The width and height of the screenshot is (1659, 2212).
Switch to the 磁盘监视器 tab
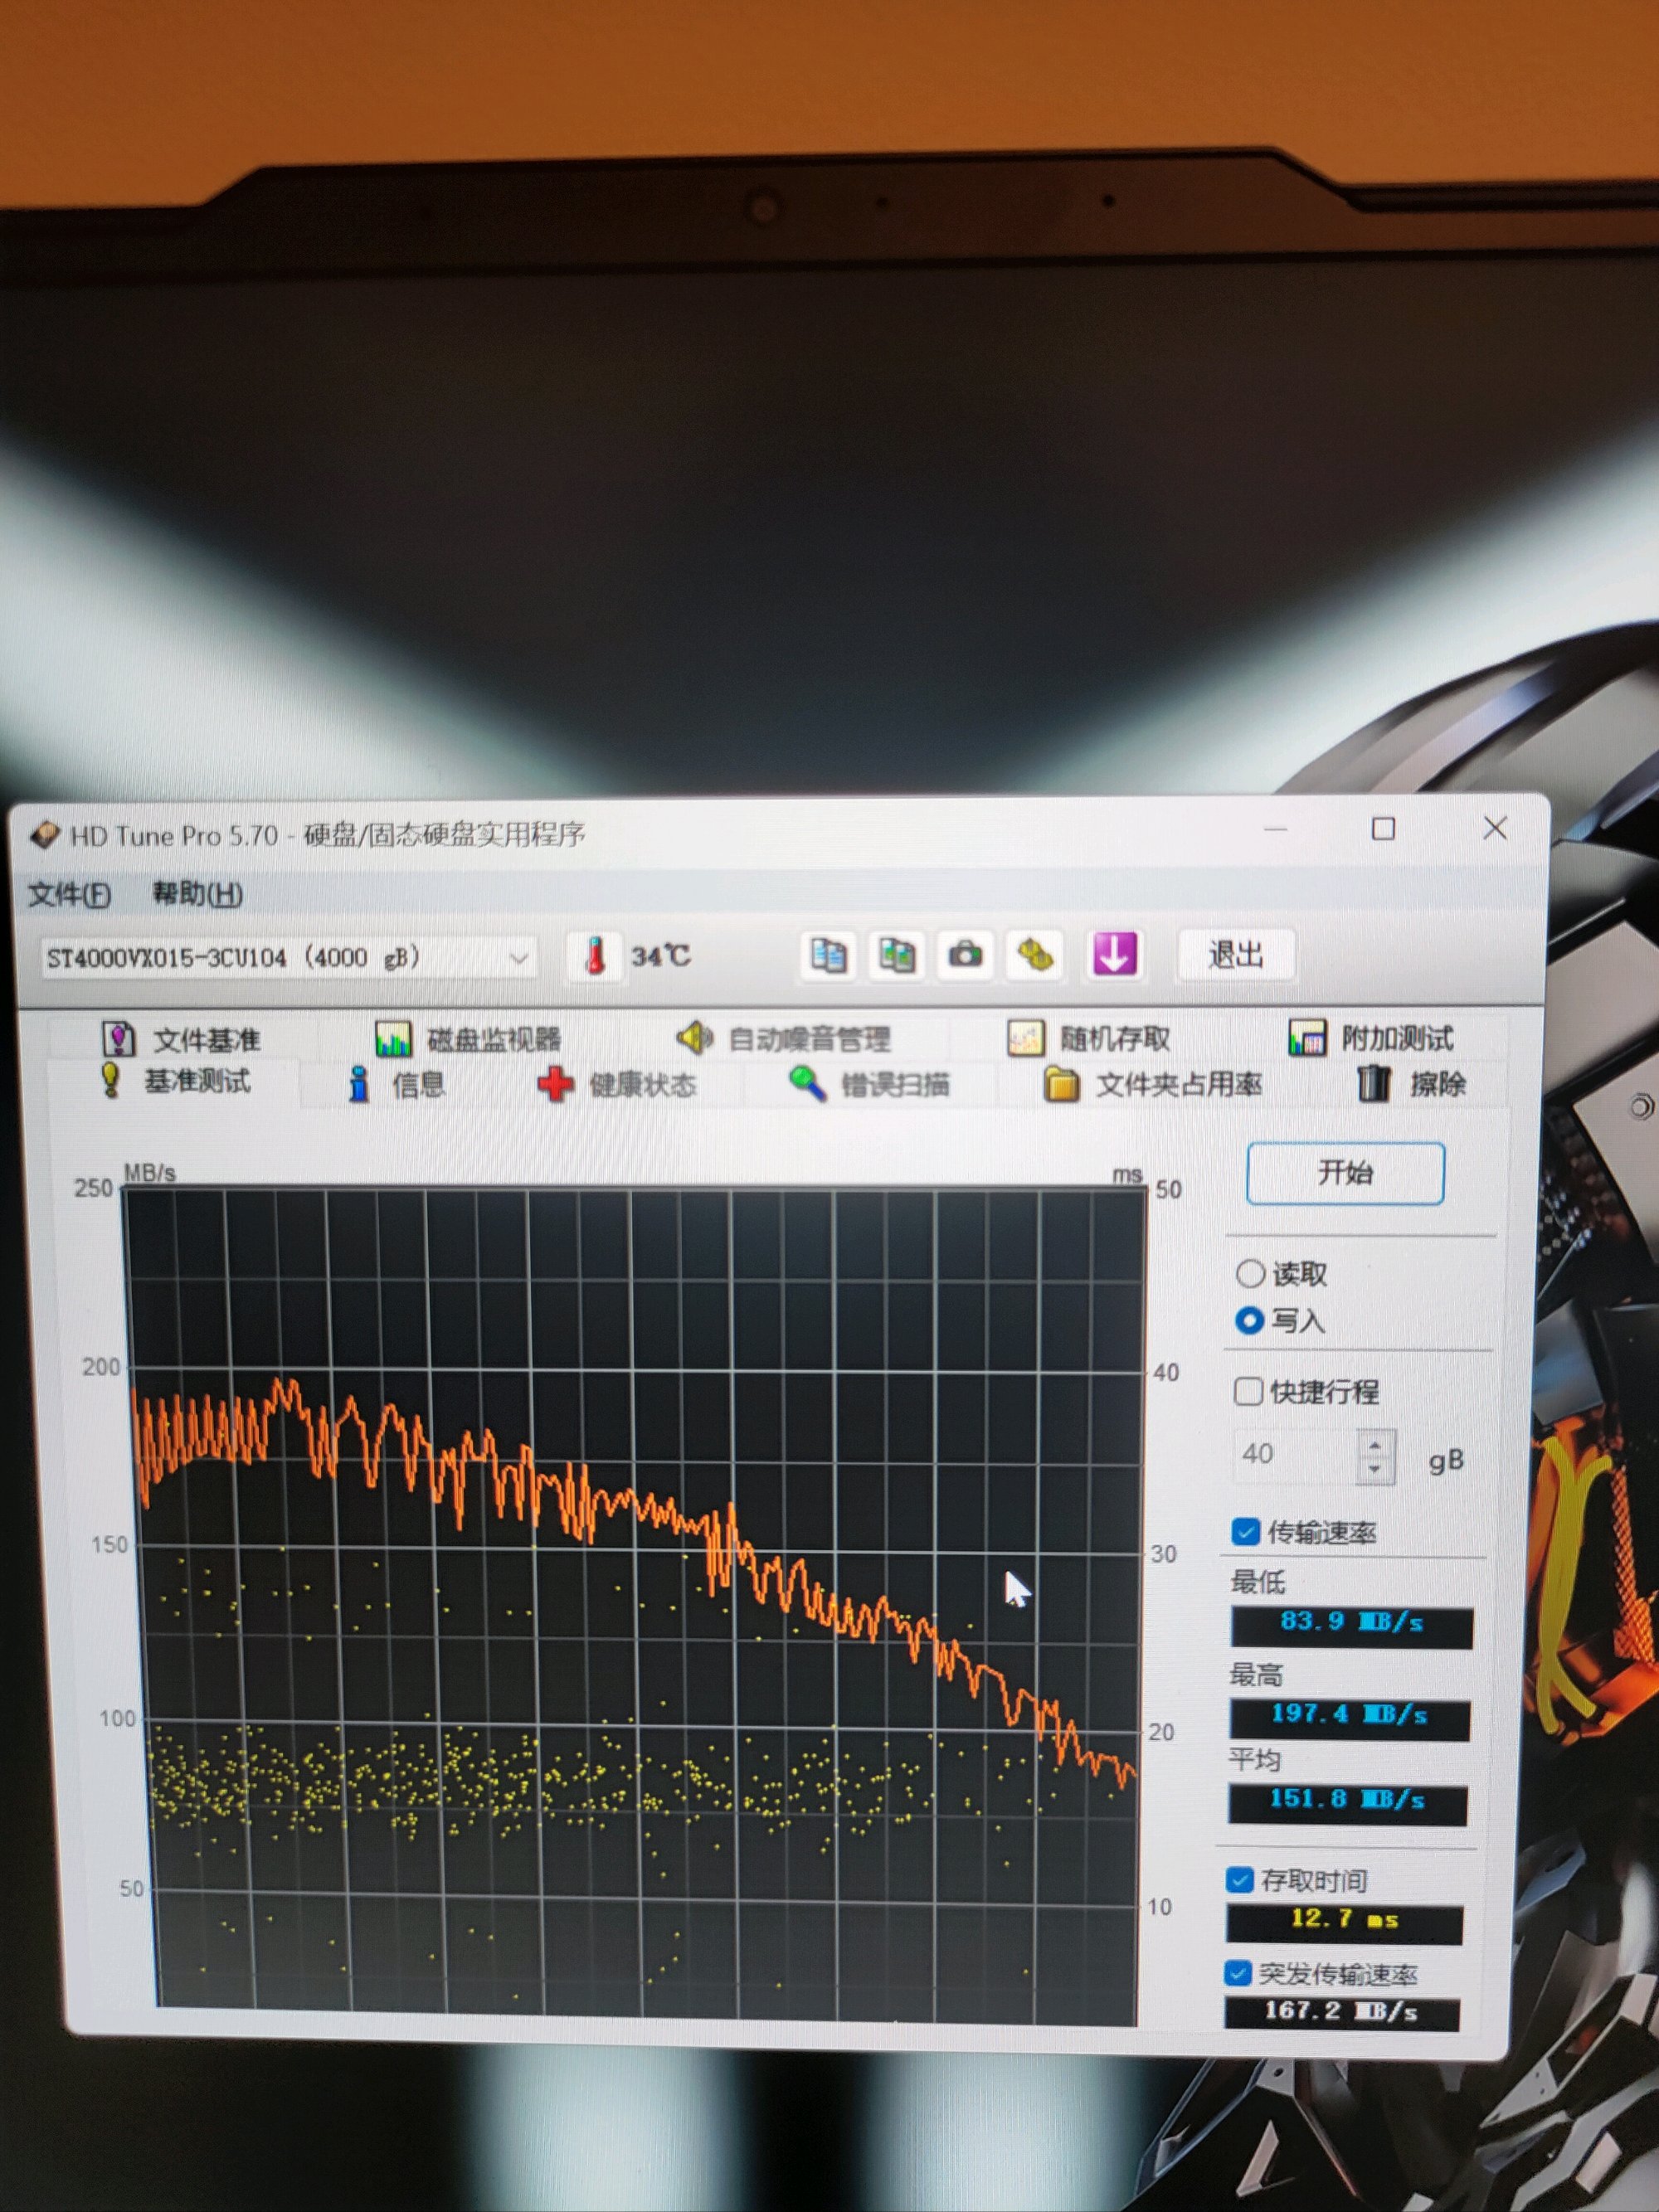pos(468,1039)
